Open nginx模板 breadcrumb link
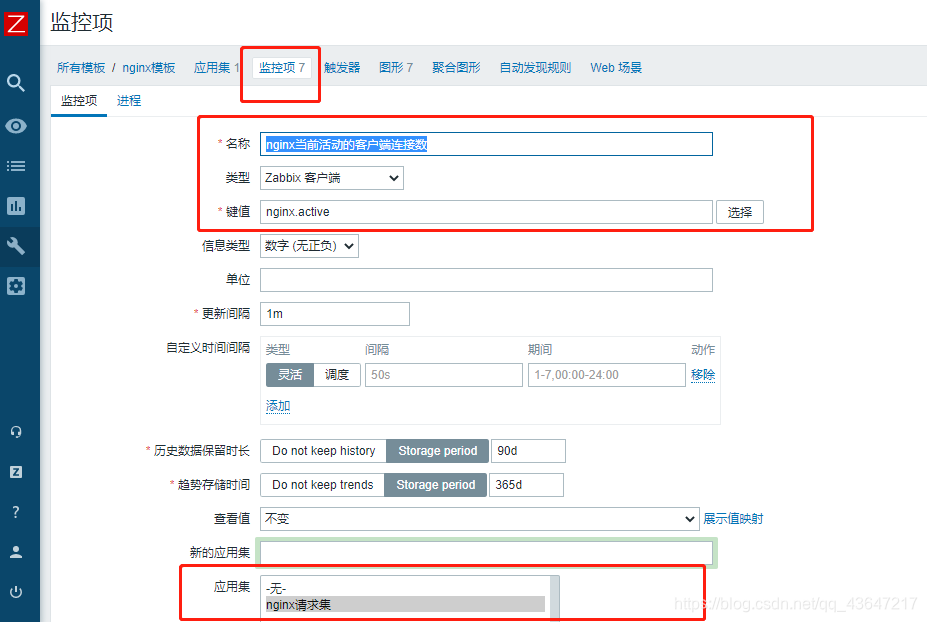The height and width of the screenshot is (622, 927). 149,67
